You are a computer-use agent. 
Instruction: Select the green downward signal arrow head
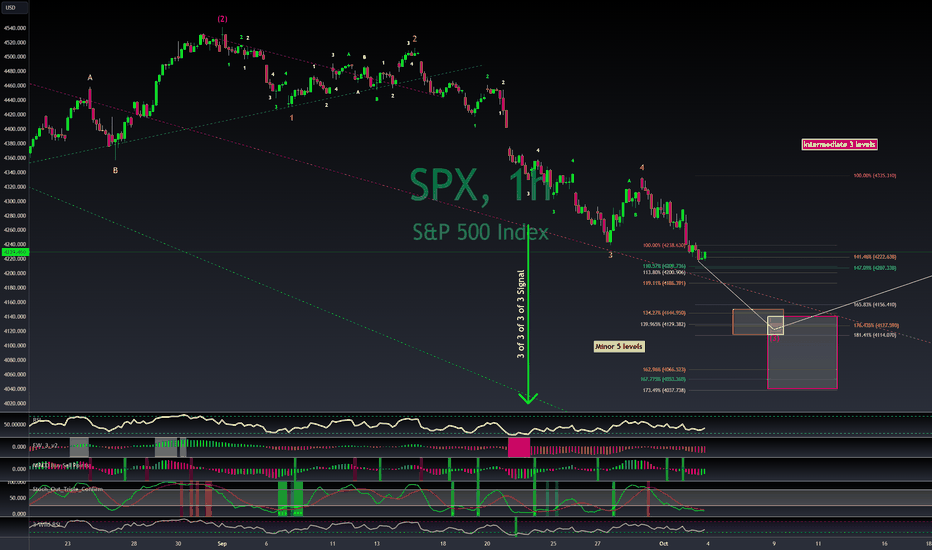(x=528, y=398)
